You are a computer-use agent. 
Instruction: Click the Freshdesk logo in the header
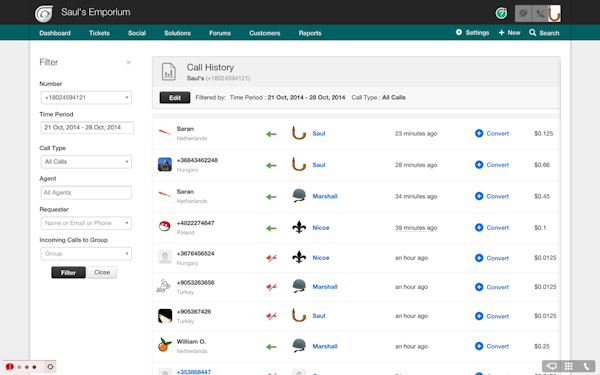click(x=44, y=14)
